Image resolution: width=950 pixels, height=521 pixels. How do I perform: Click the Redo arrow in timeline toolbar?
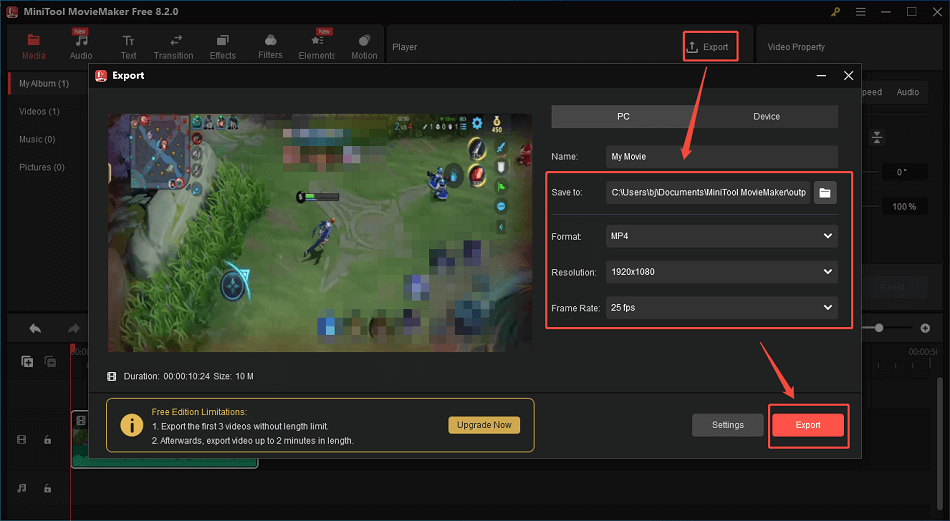pyautogui.click(x=73, y=328)
